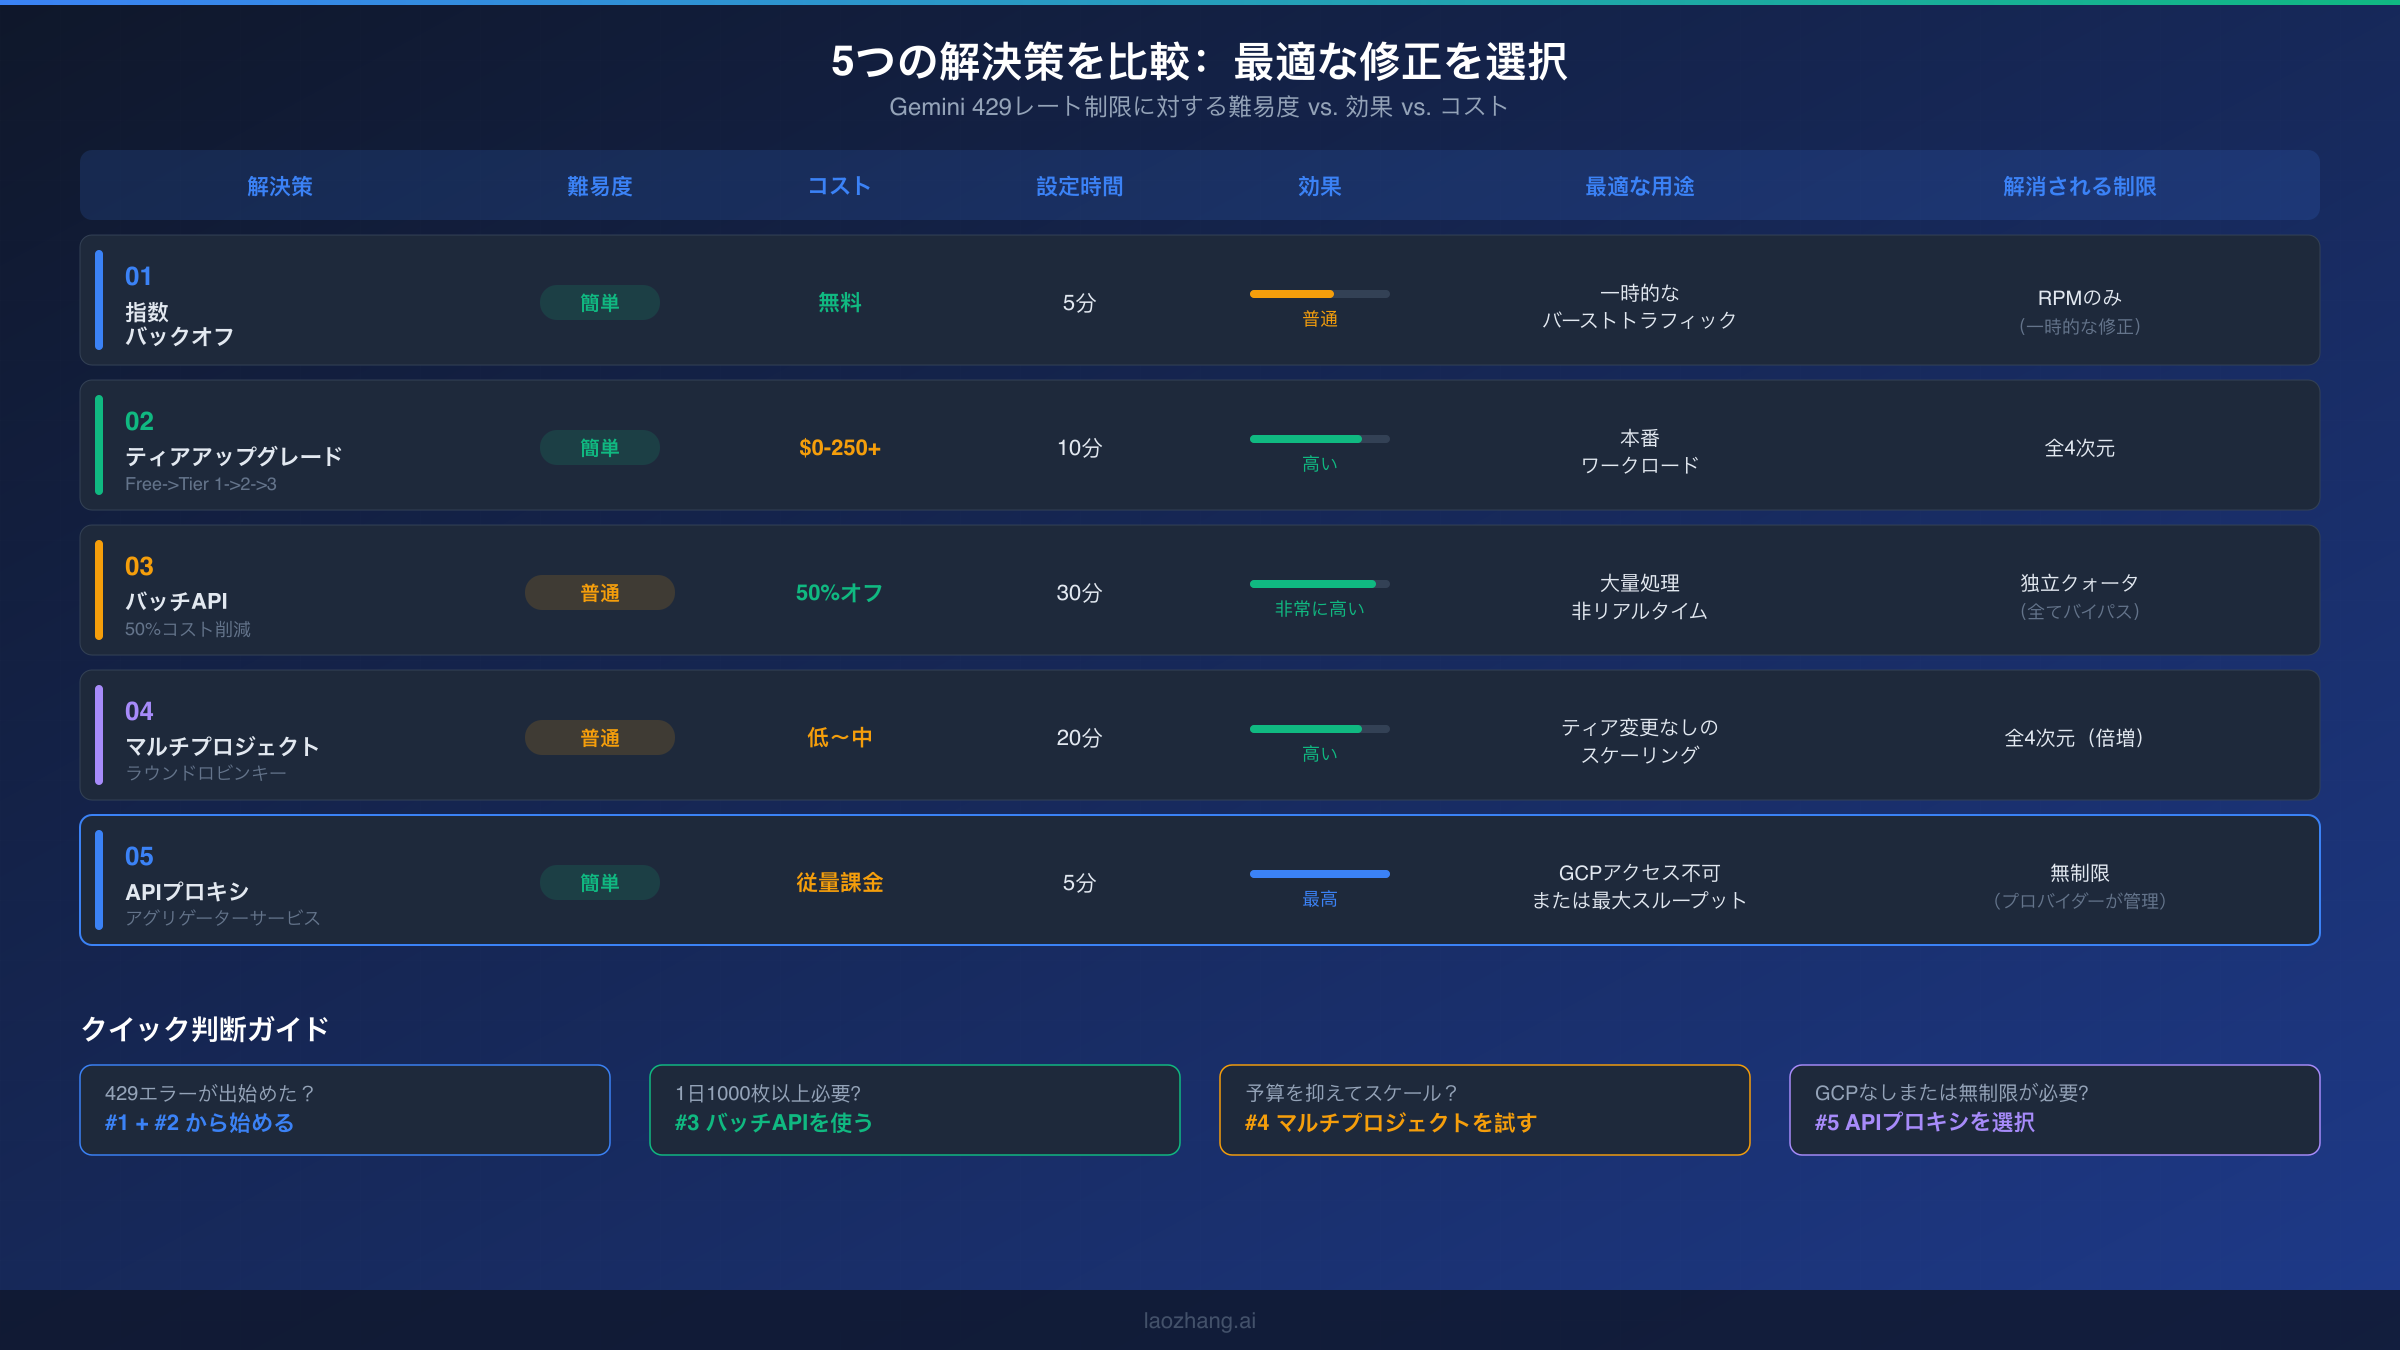Viewport: 2400px width, 1350px height.
Task: Select the 解消される制限 column header
Action: (2079, 187)
